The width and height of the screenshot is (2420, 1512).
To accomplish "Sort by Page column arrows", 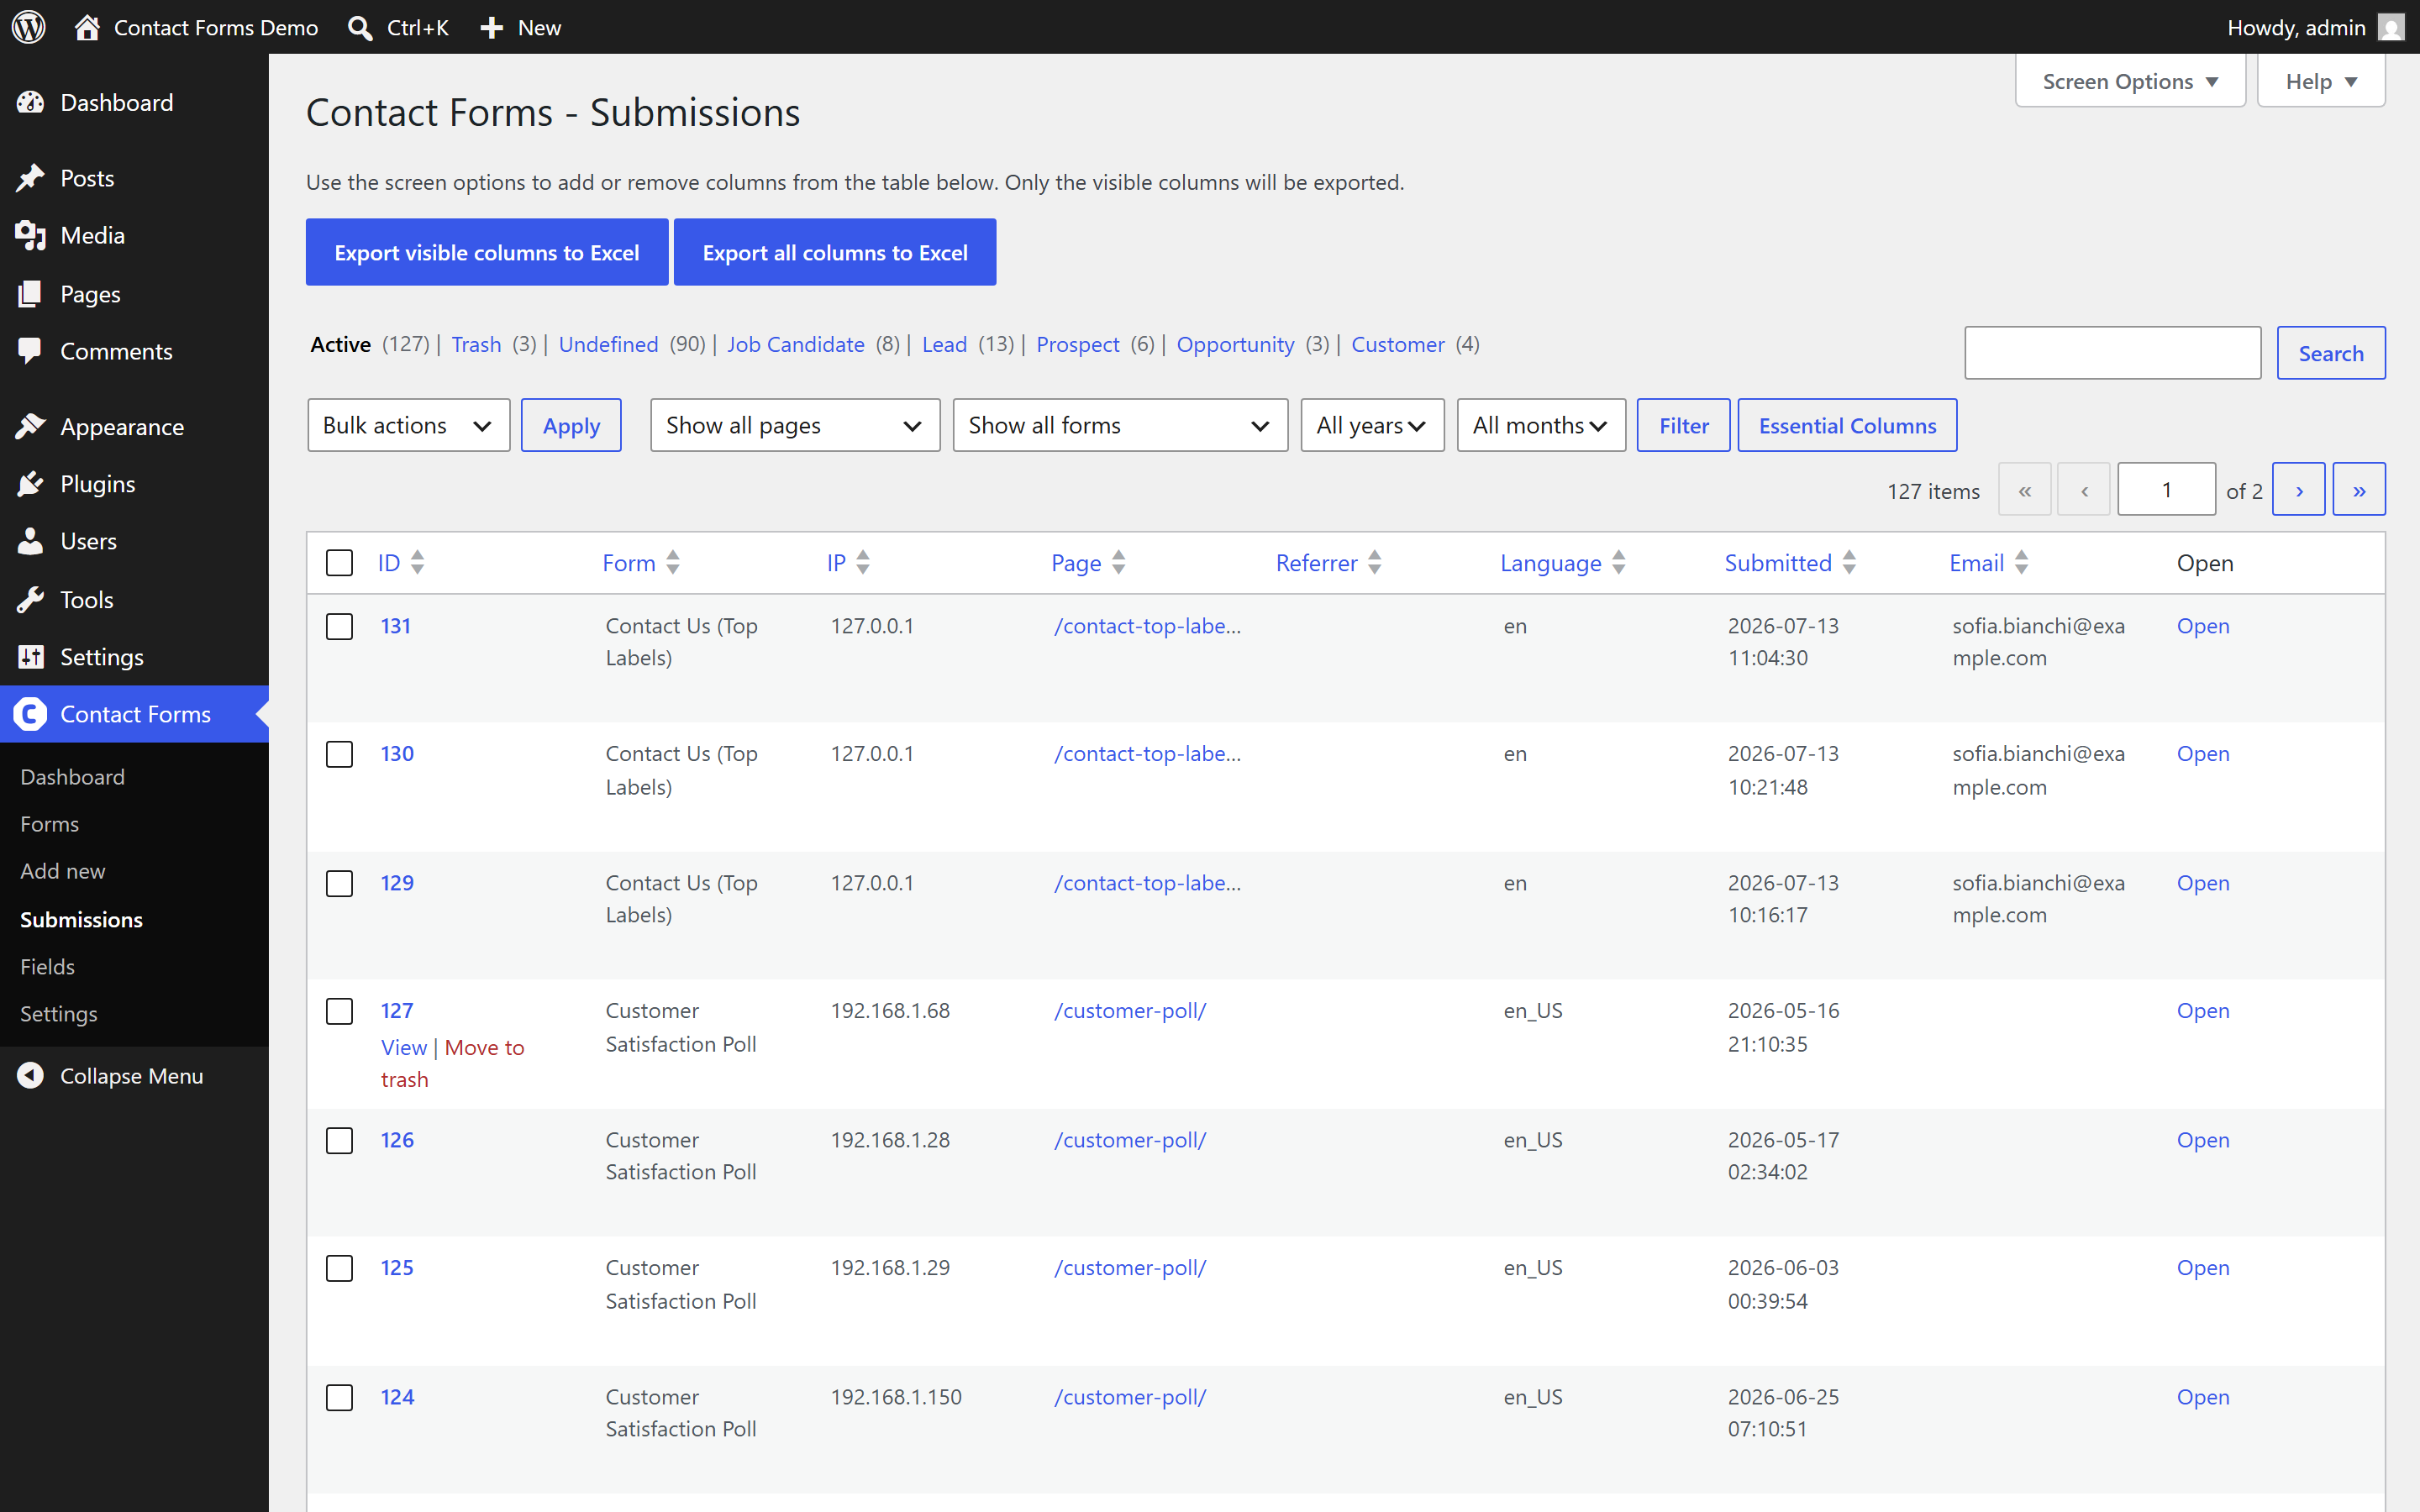I will (x=1119, y=563).
